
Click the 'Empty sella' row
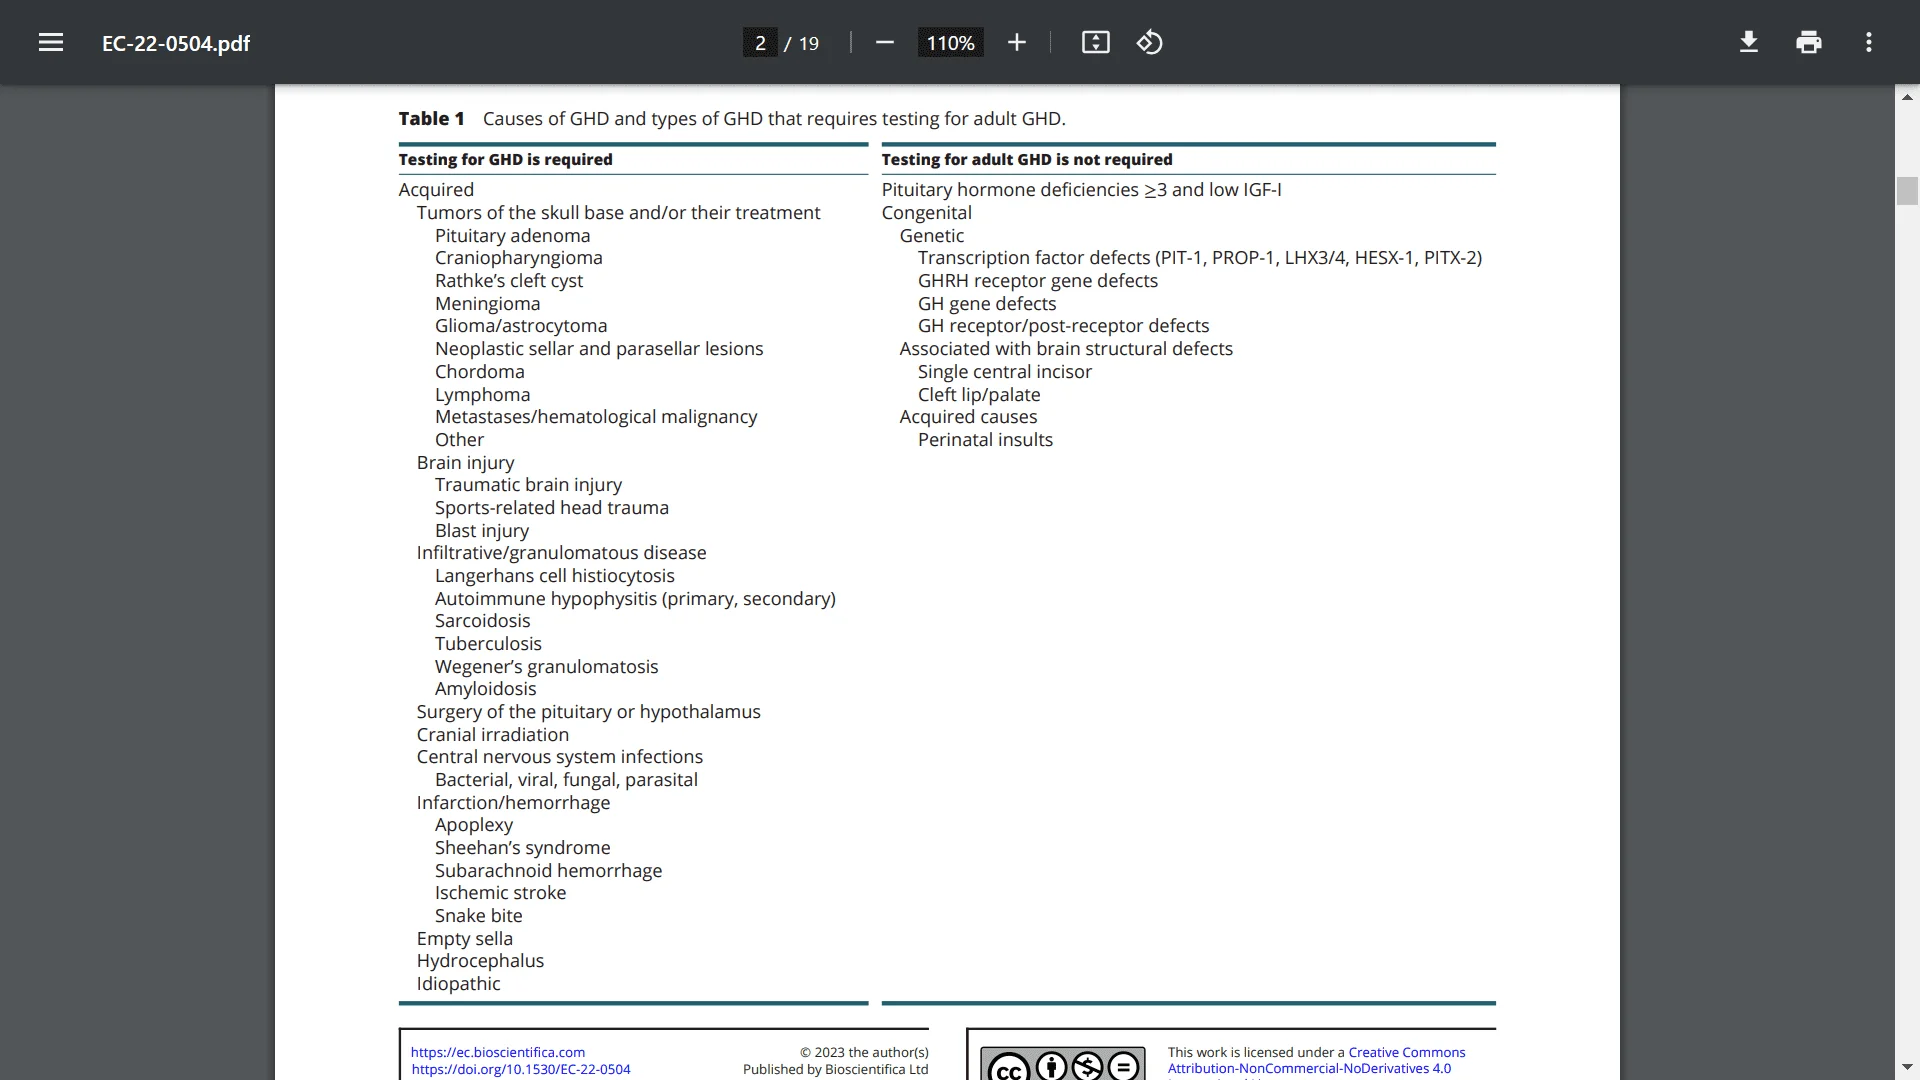pos(464,938)
